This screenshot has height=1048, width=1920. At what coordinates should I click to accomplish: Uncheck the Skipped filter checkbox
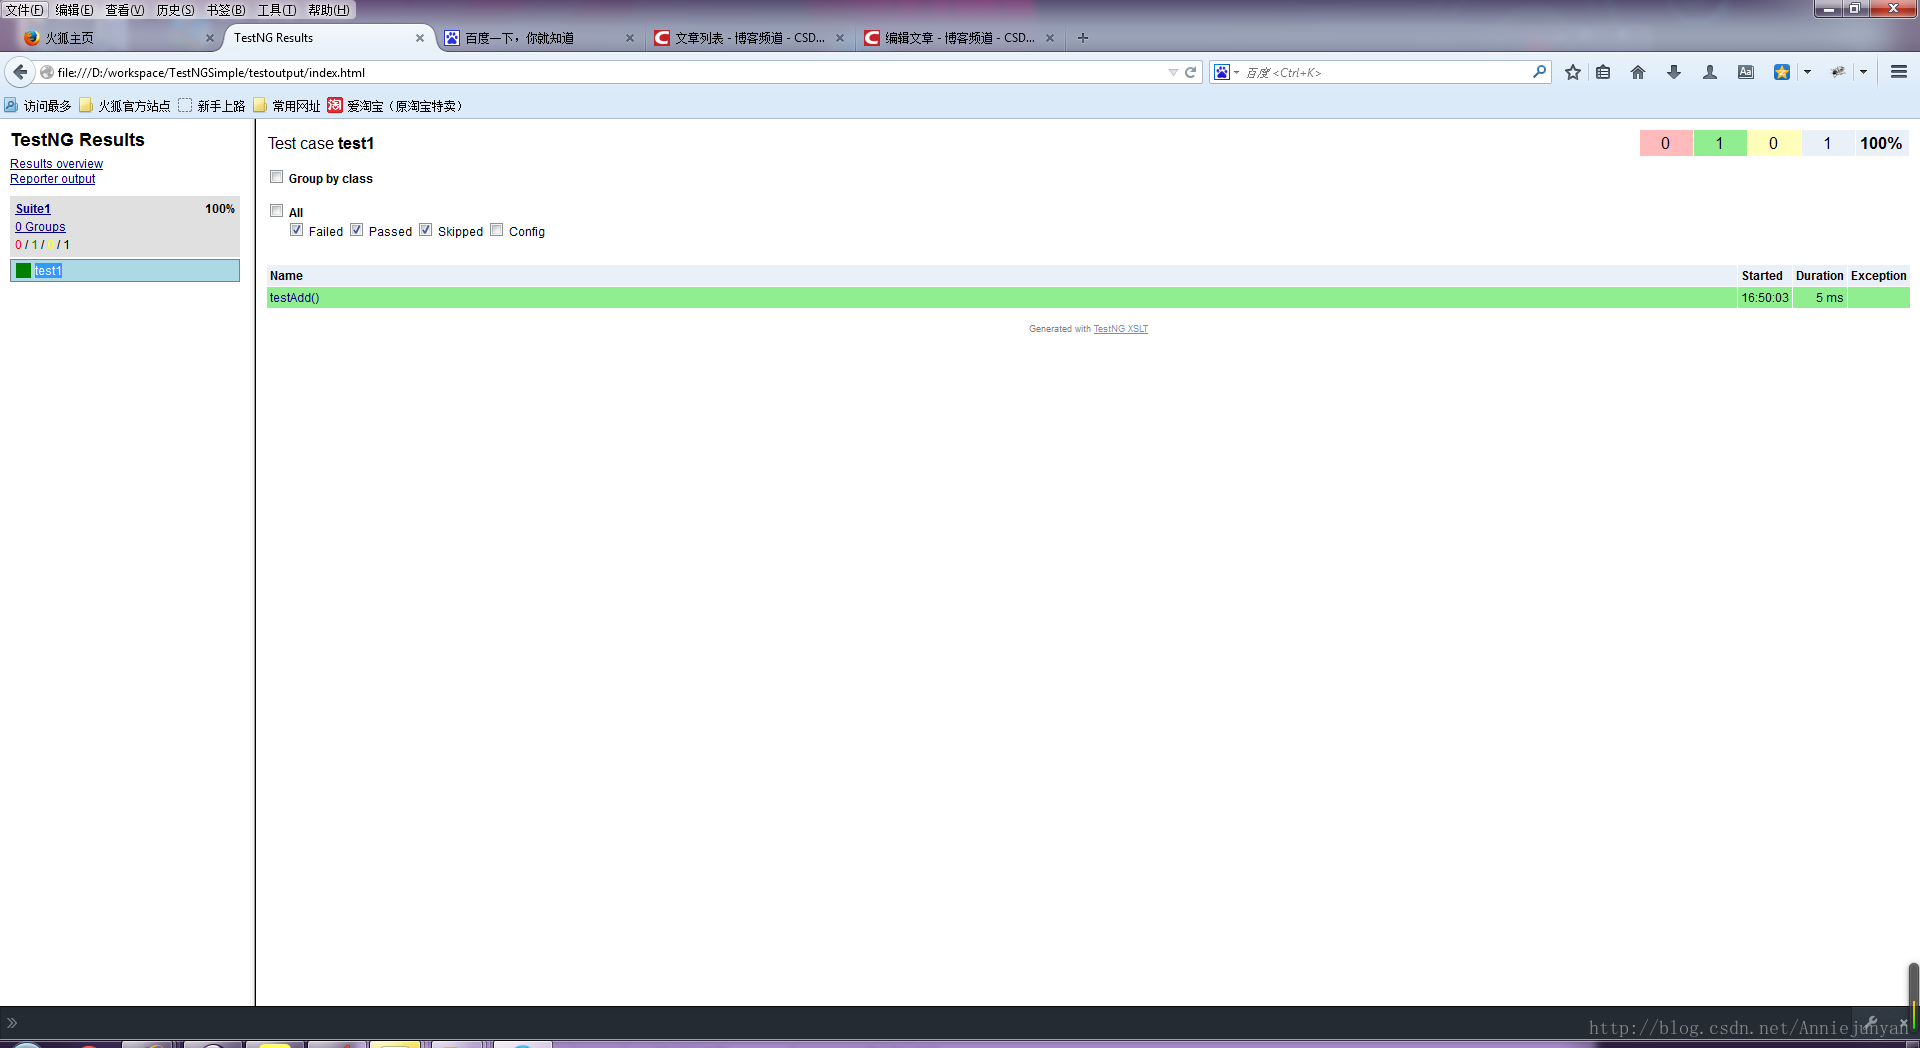[x=426, y=230]
